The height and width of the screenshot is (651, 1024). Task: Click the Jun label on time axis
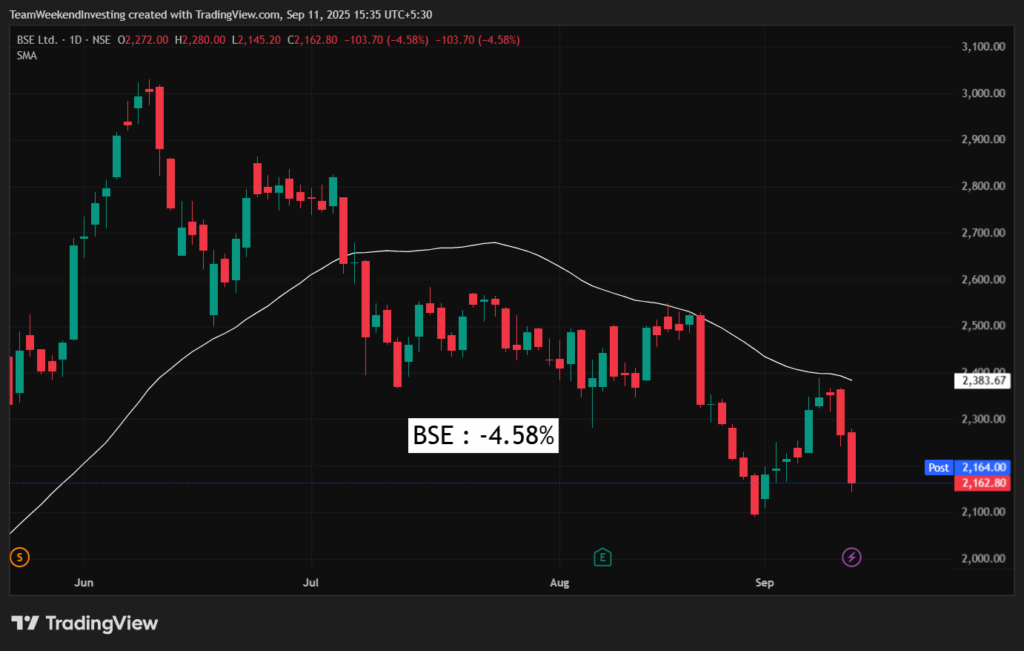84,582
